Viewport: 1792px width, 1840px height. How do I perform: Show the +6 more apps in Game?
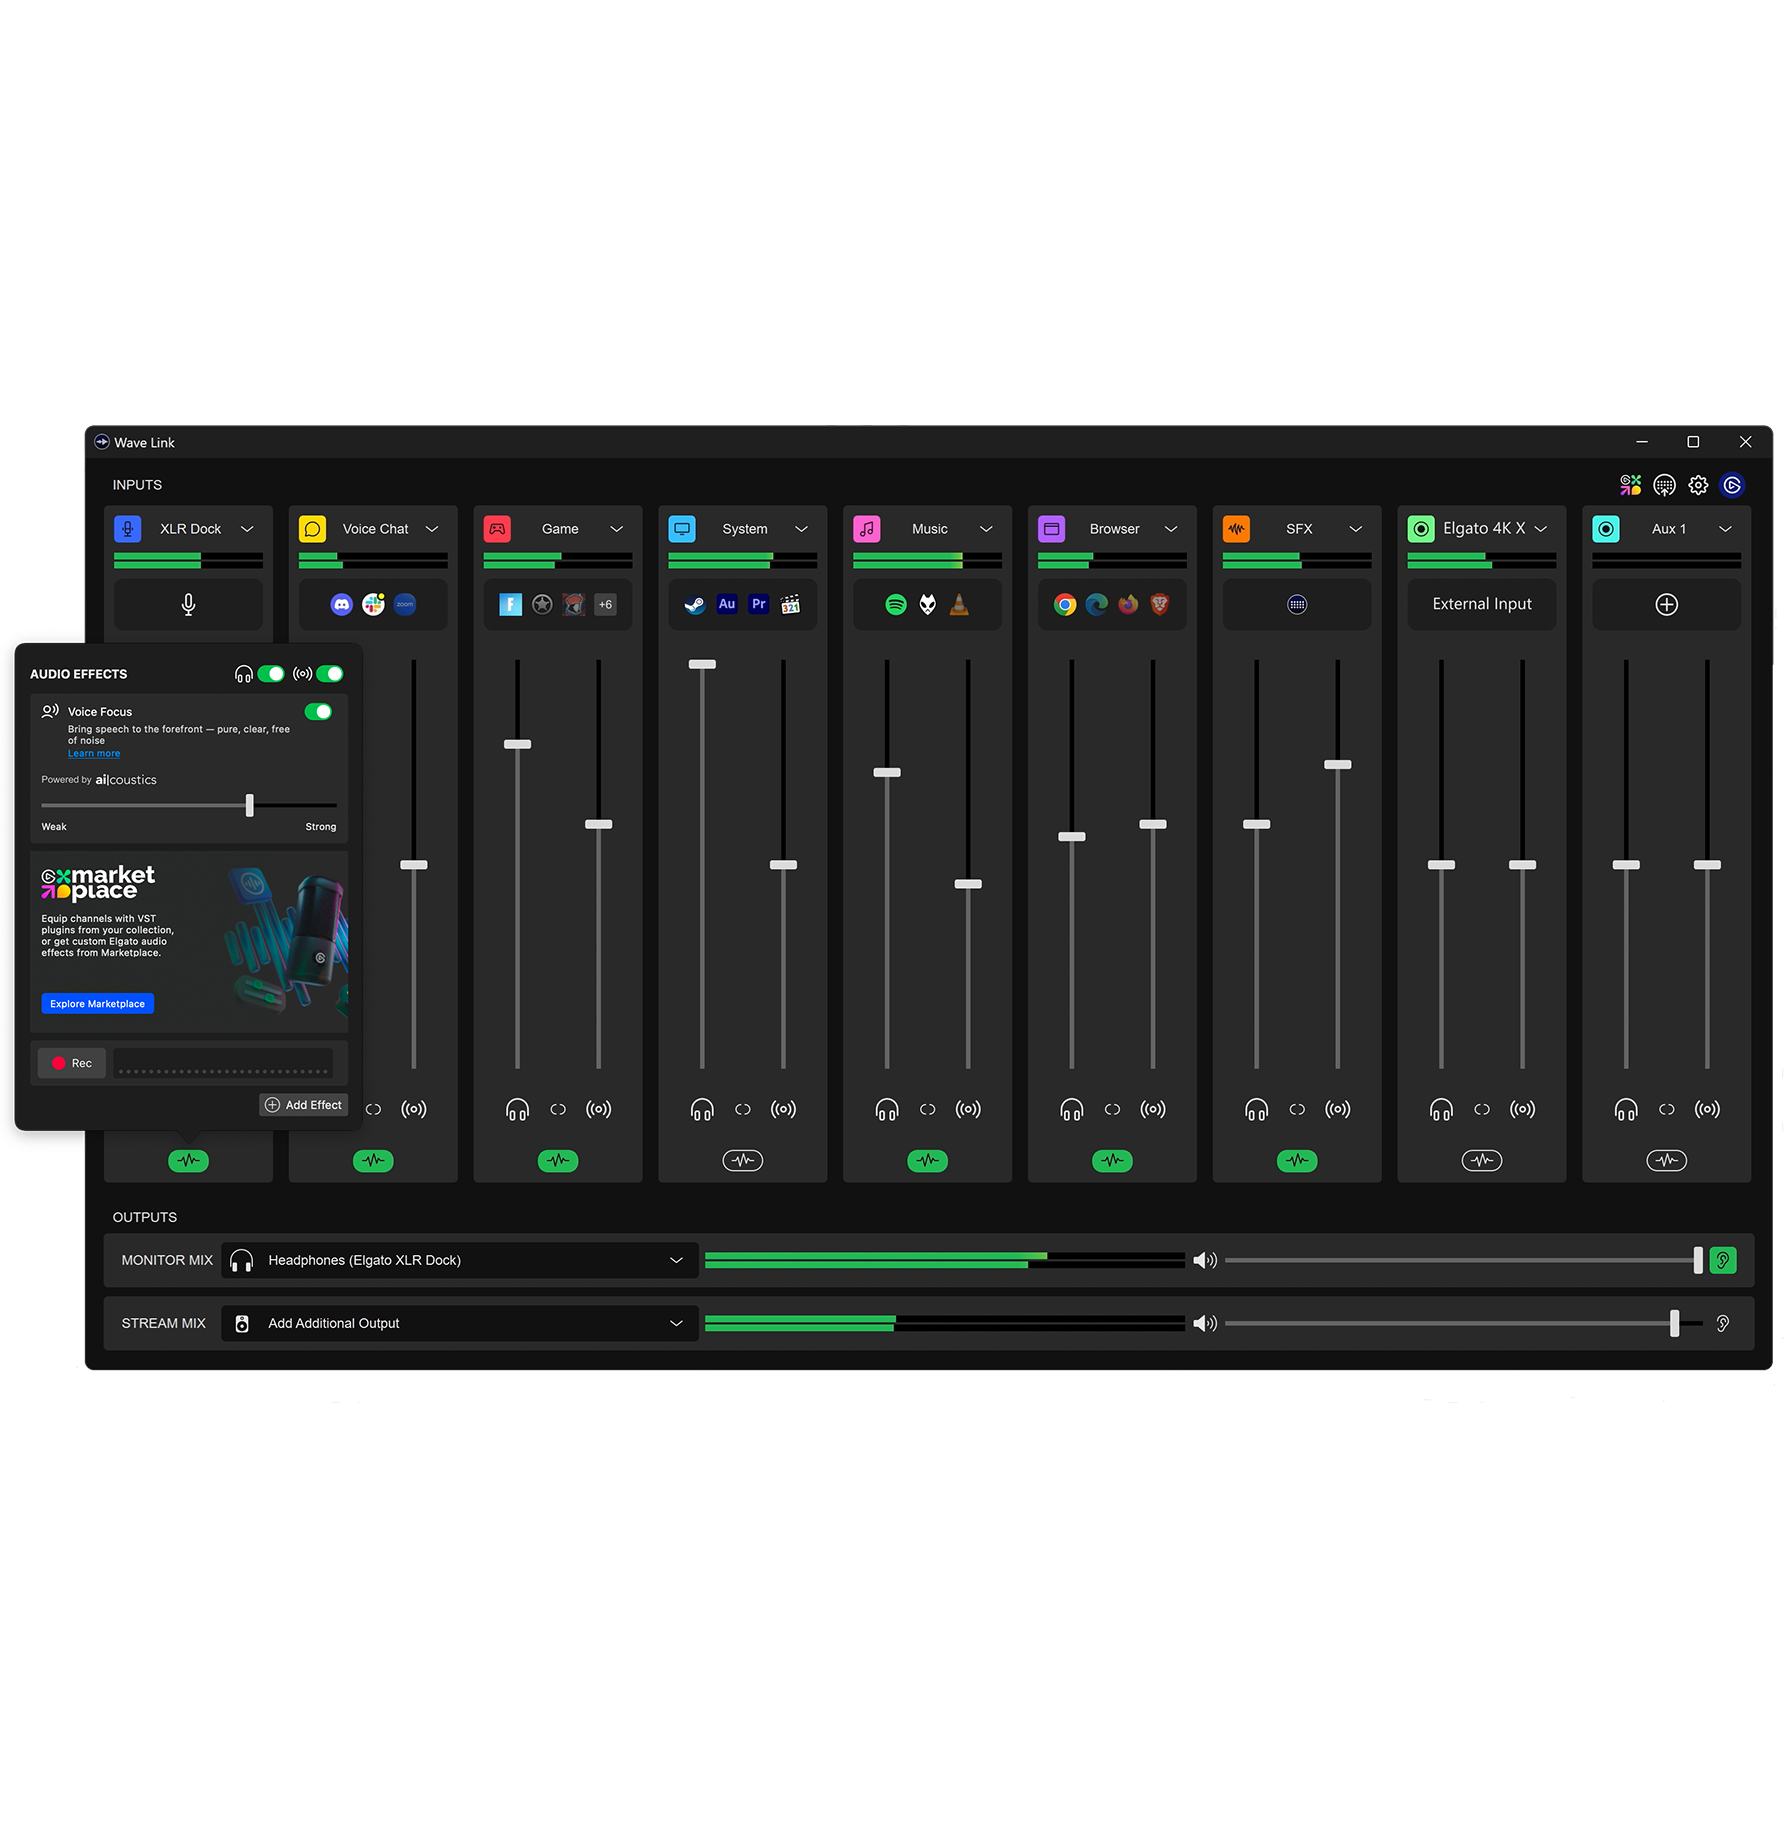pos(605,604)
